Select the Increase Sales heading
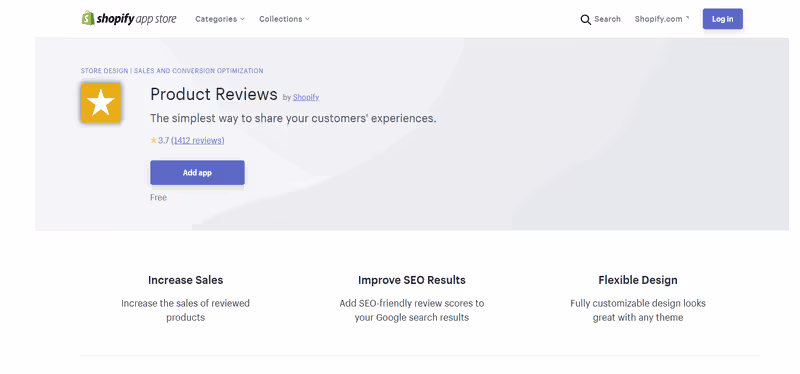The width and height of the screenshot is (800, 374). point(185,280)
